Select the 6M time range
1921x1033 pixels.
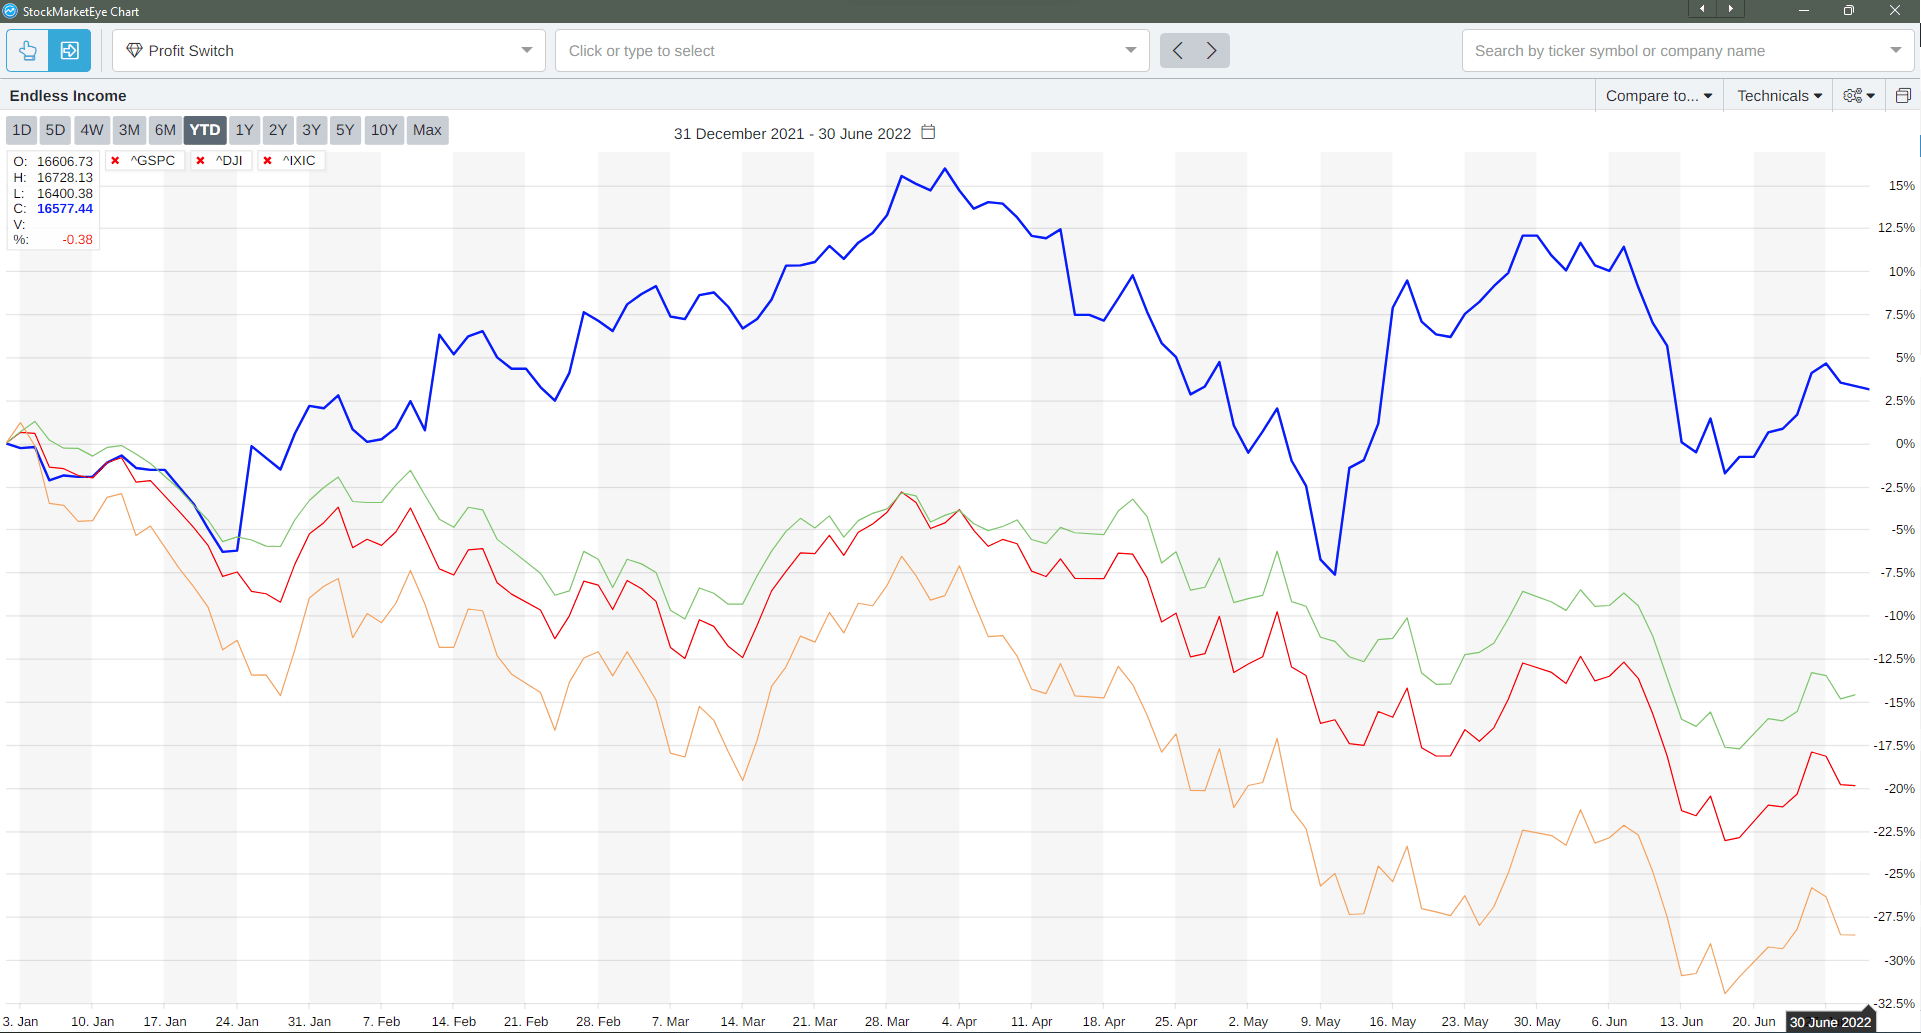click(x=165, y=130)
